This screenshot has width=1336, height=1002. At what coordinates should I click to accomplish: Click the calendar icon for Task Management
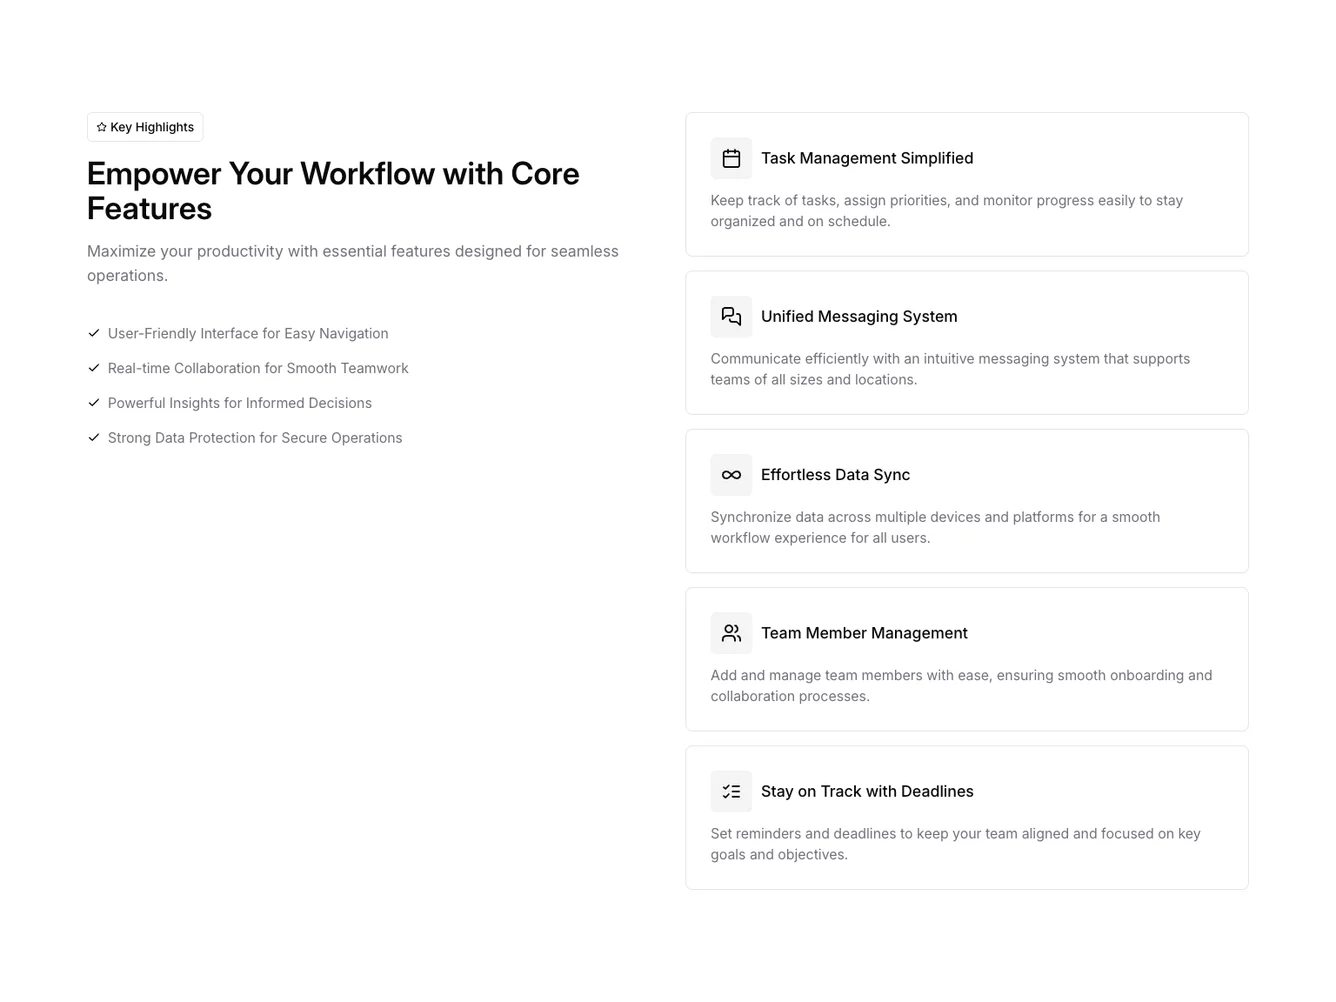coord(731,158)
